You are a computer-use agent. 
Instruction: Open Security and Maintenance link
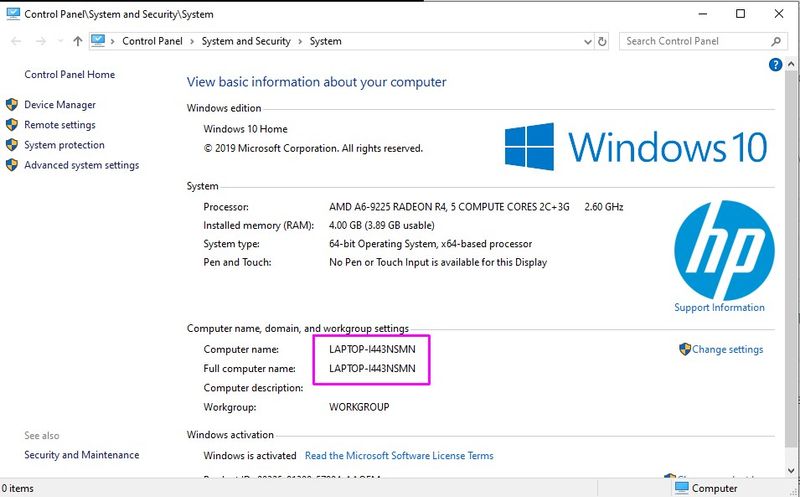click(82, 455)
